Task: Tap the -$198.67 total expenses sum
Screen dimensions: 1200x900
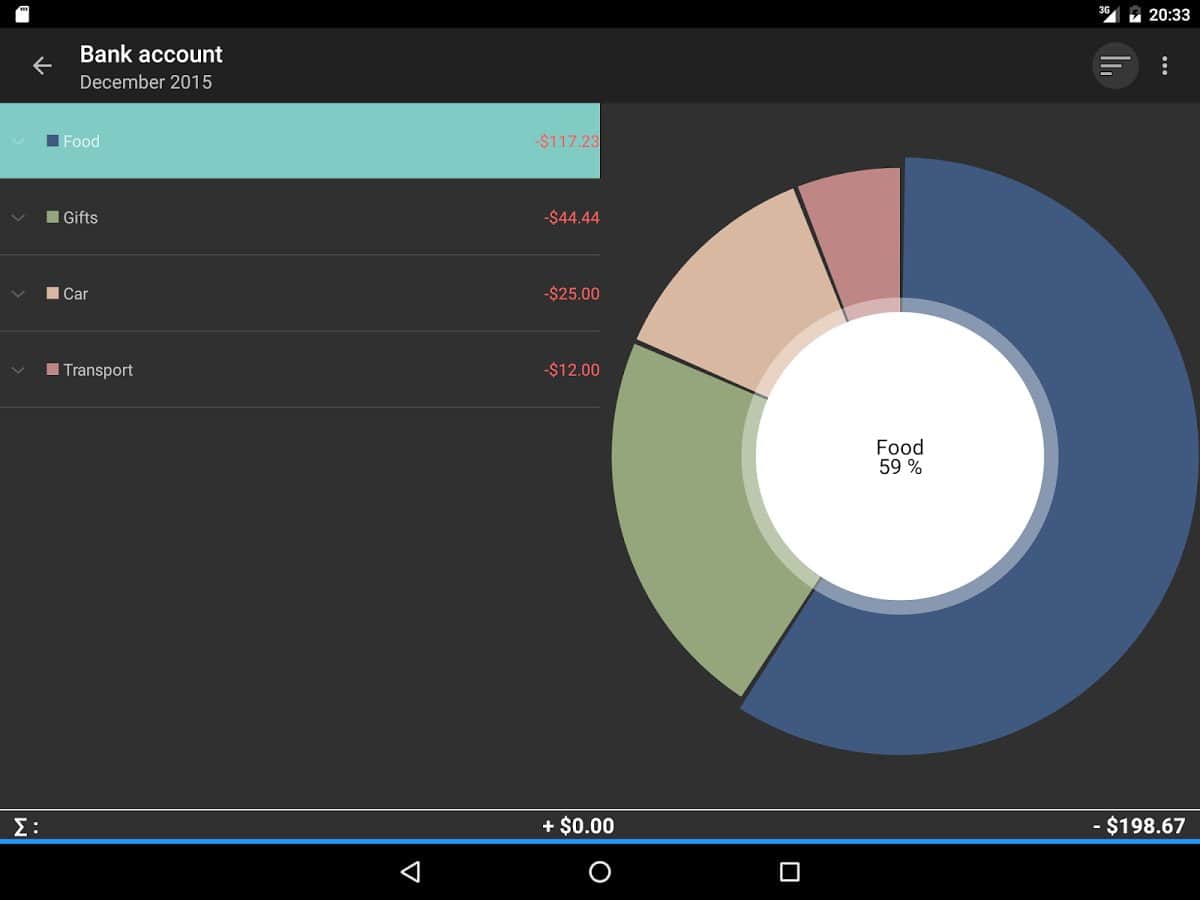Action: 1138,826
